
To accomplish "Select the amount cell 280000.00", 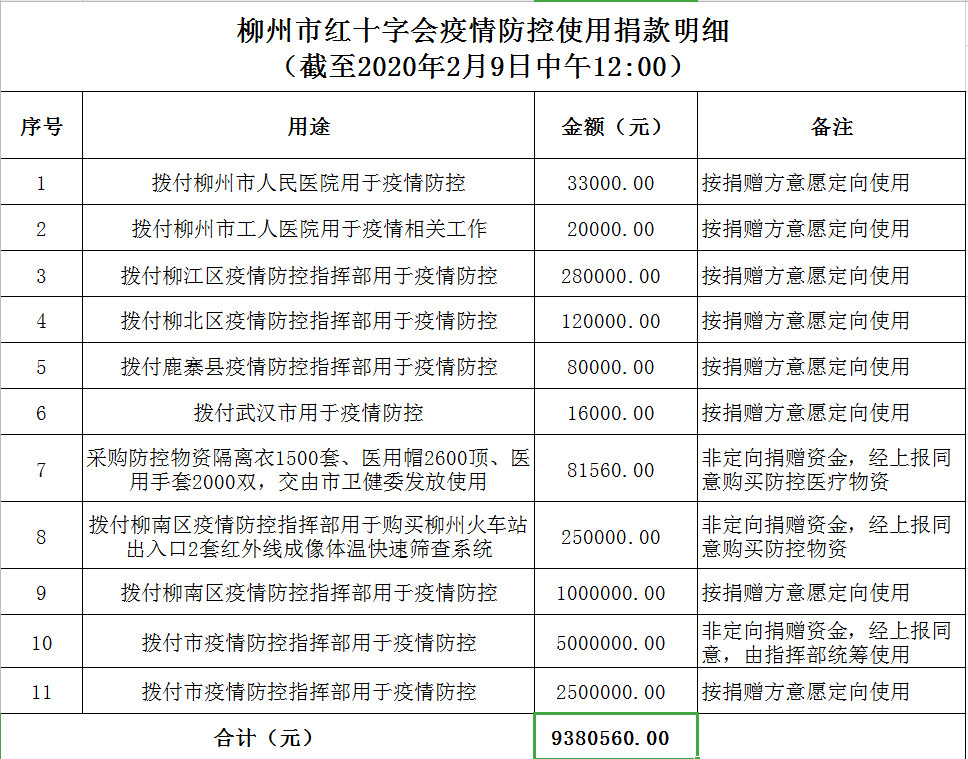I will tap(616, 274).
